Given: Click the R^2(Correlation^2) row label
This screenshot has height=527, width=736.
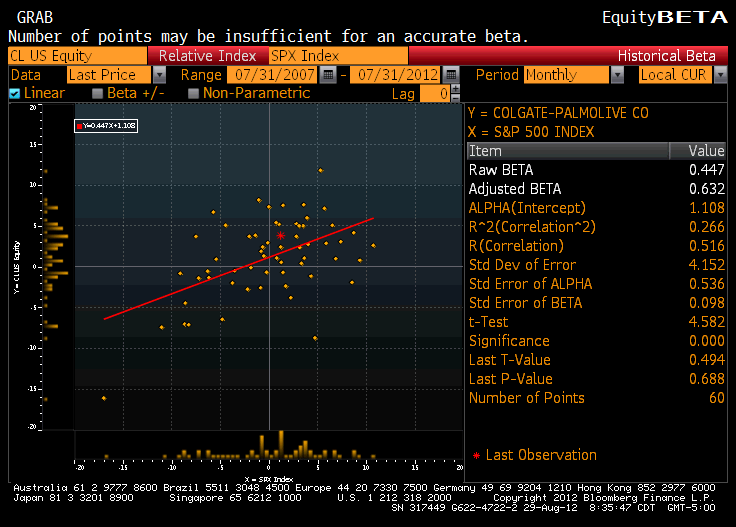Looking at the screenshot, I should click(x=532, y=227).
